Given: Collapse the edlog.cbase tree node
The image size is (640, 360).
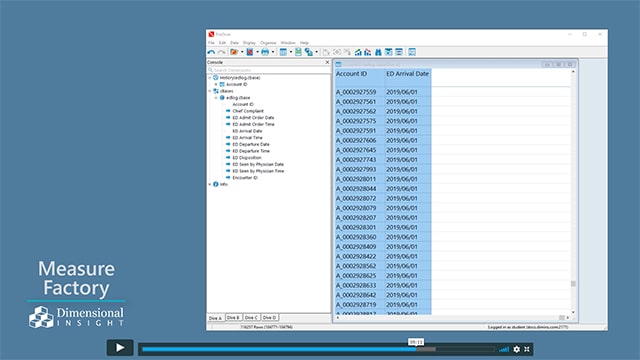Looking at the screenshot, I should coord(216,98).
